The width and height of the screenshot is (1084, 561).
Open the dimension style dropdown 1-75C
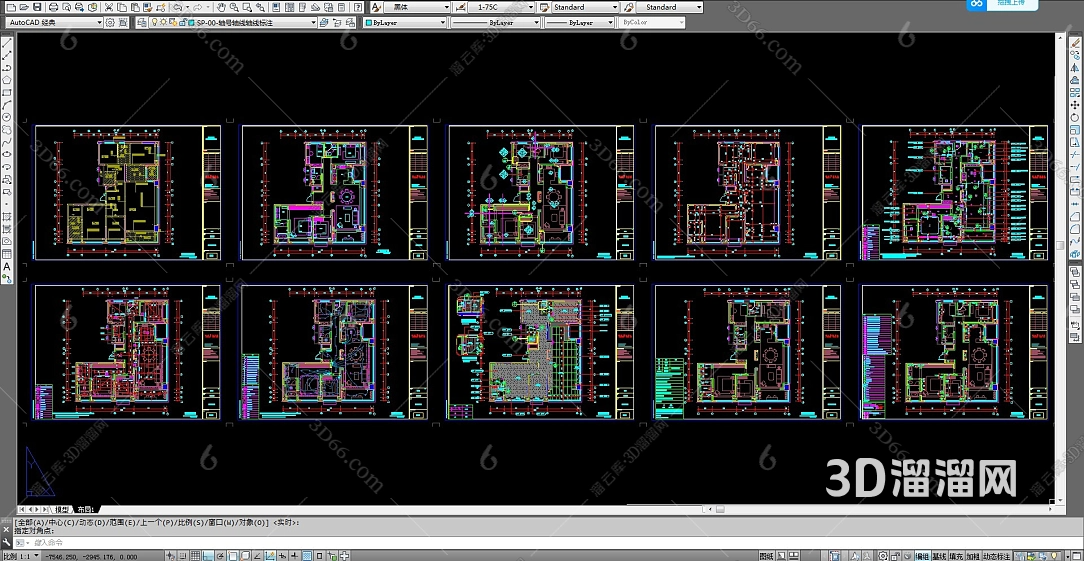[x=501, y=7]
